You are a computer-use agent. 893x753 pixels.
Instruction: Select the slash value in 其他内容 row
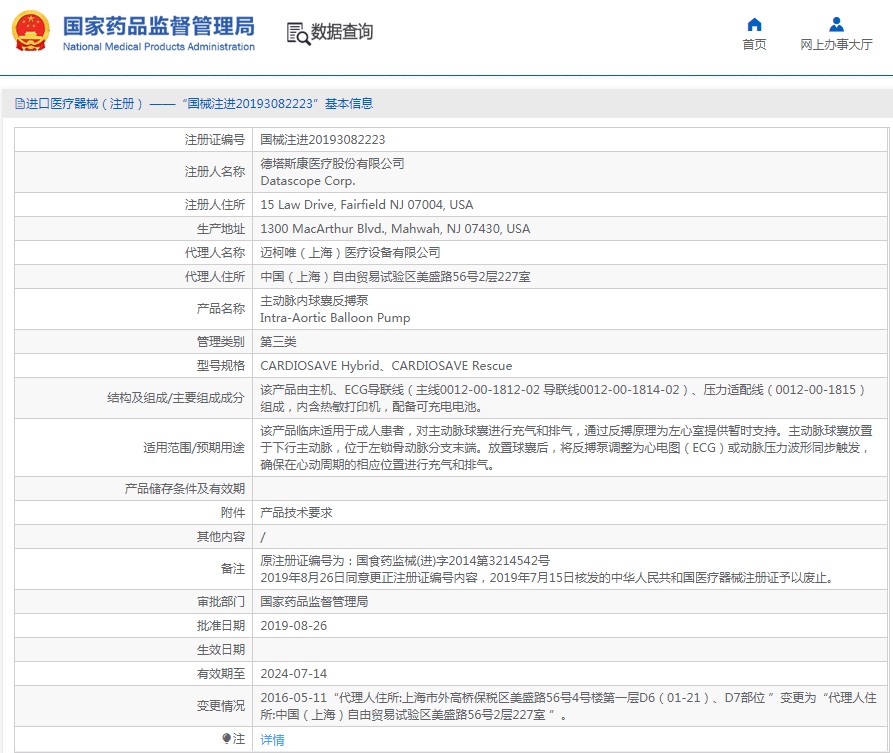point(263,537)
